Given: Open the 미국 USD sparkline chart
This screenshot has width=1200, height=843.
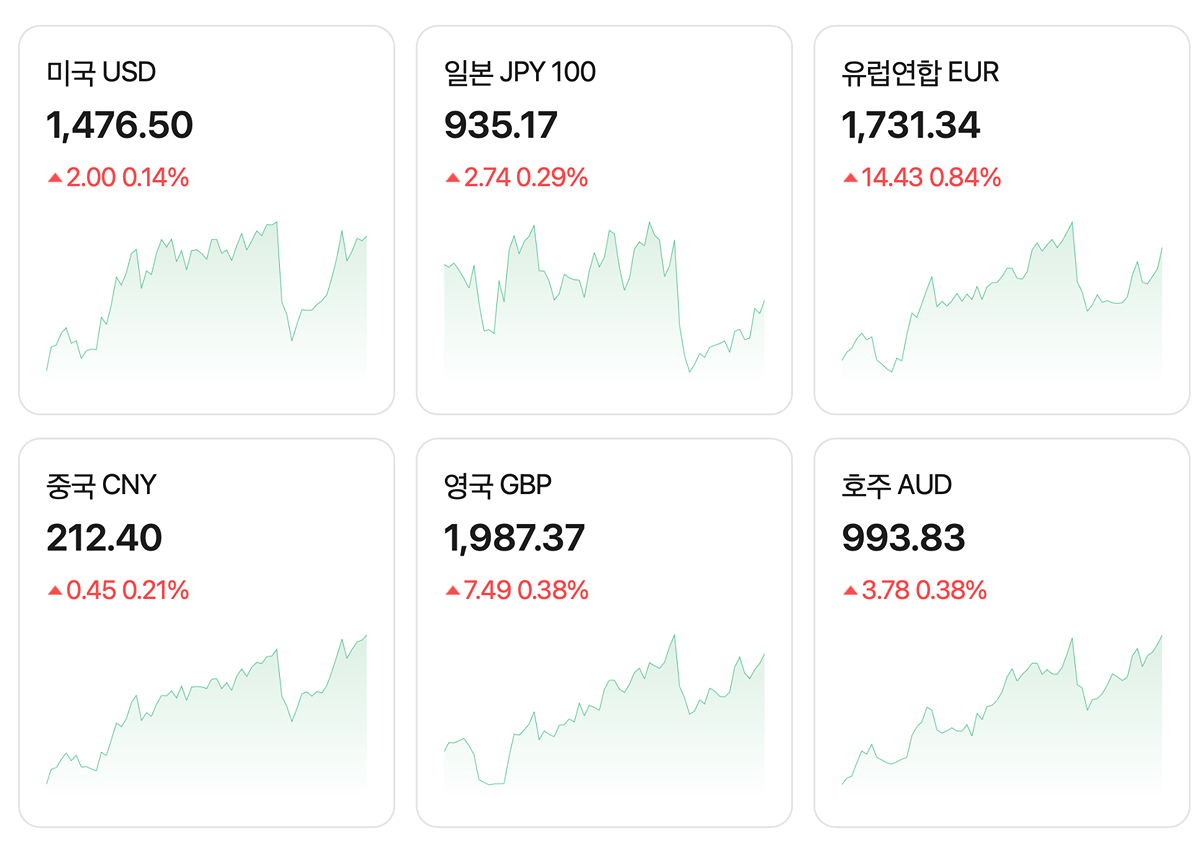Looking at the screenshot, I should [x=206, y=300].
